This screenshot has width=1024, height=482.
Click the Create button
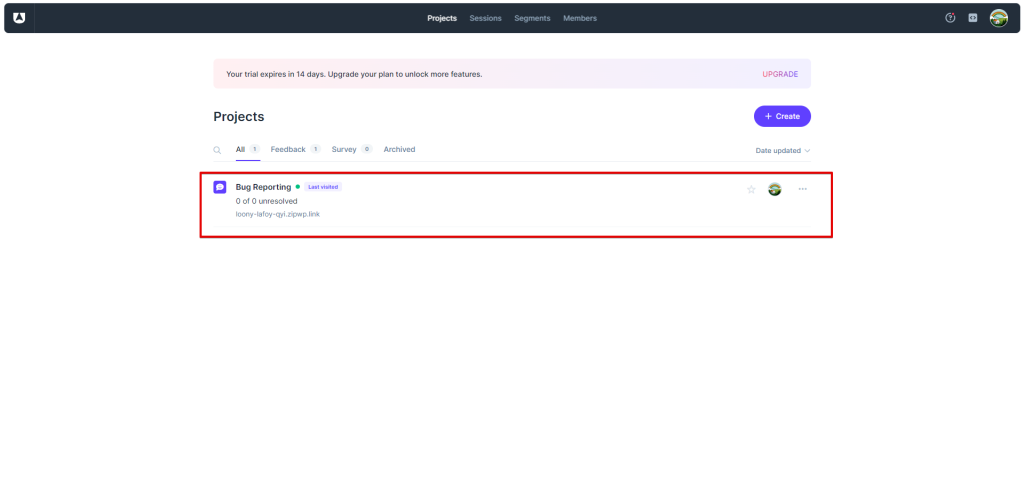tap(782, 116)
